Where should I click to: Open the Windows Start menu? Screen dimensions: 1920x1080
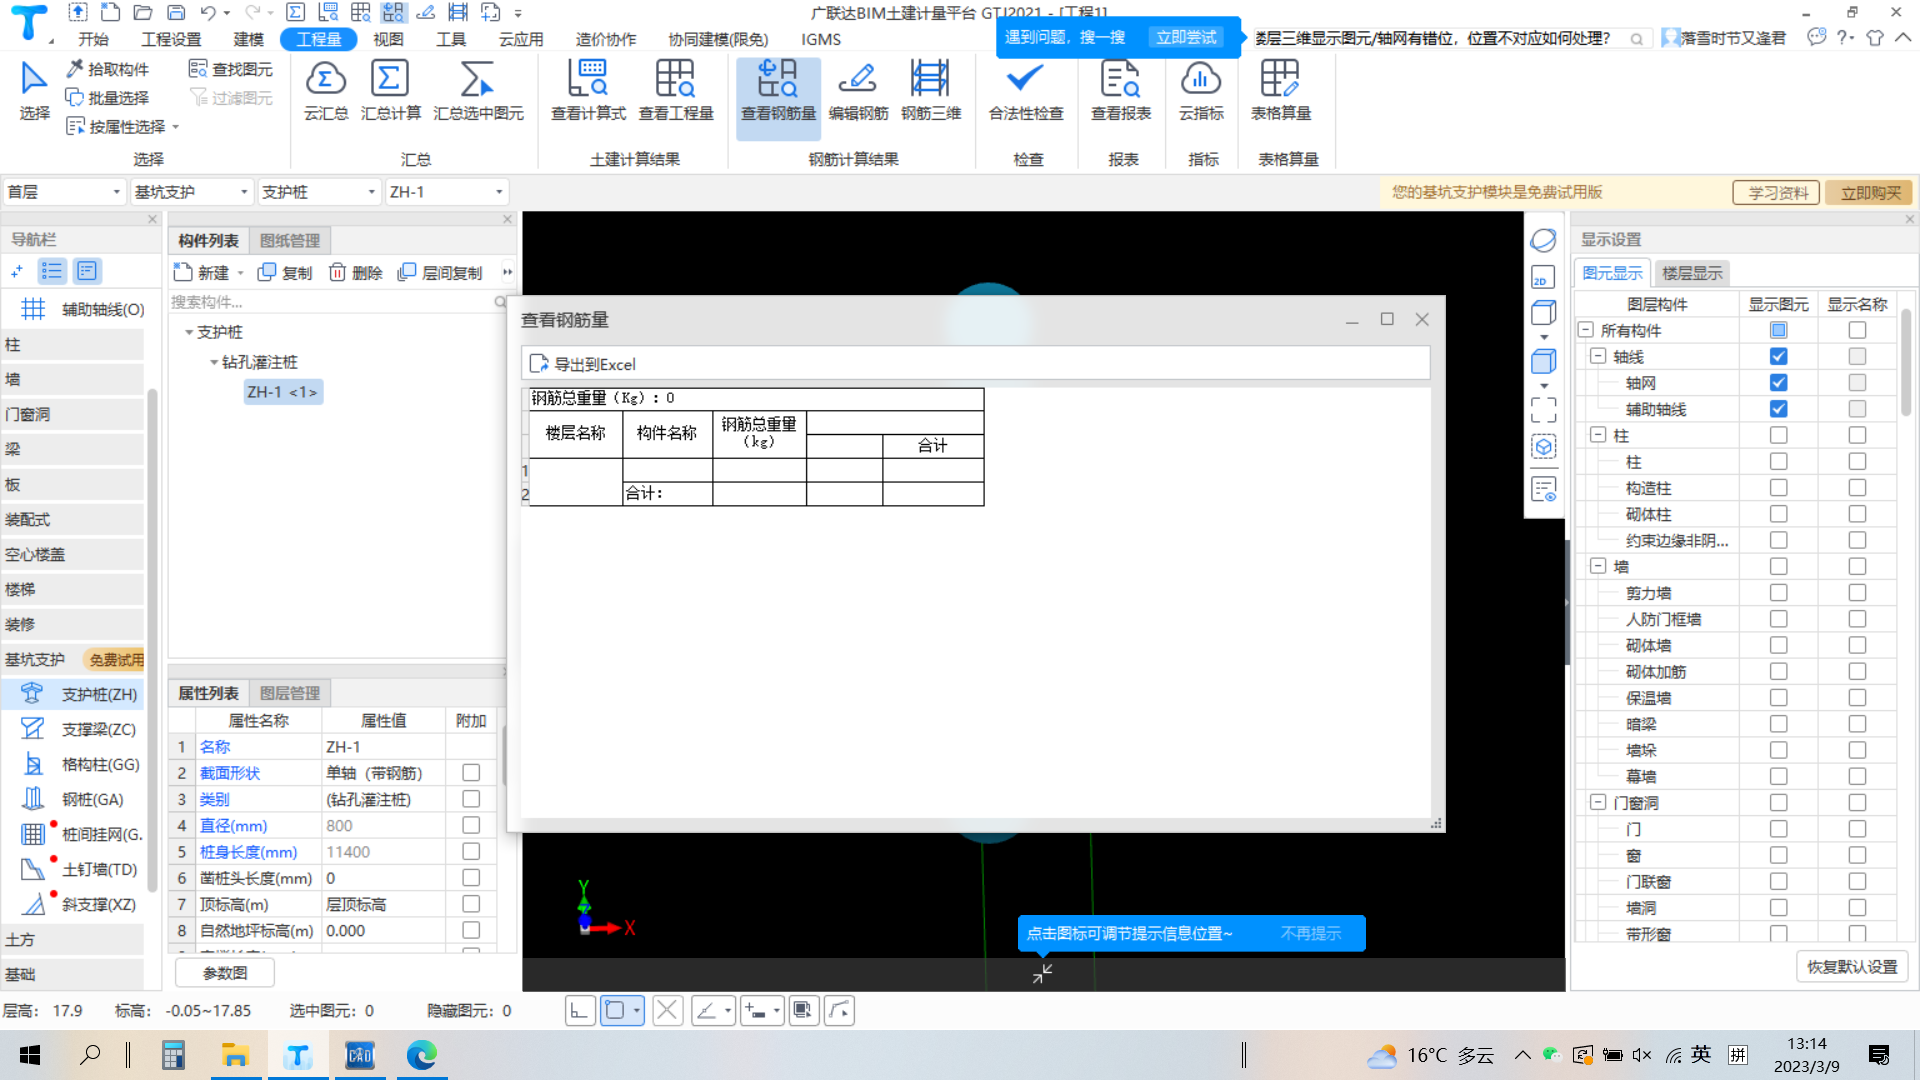[x=30, y=1055]
